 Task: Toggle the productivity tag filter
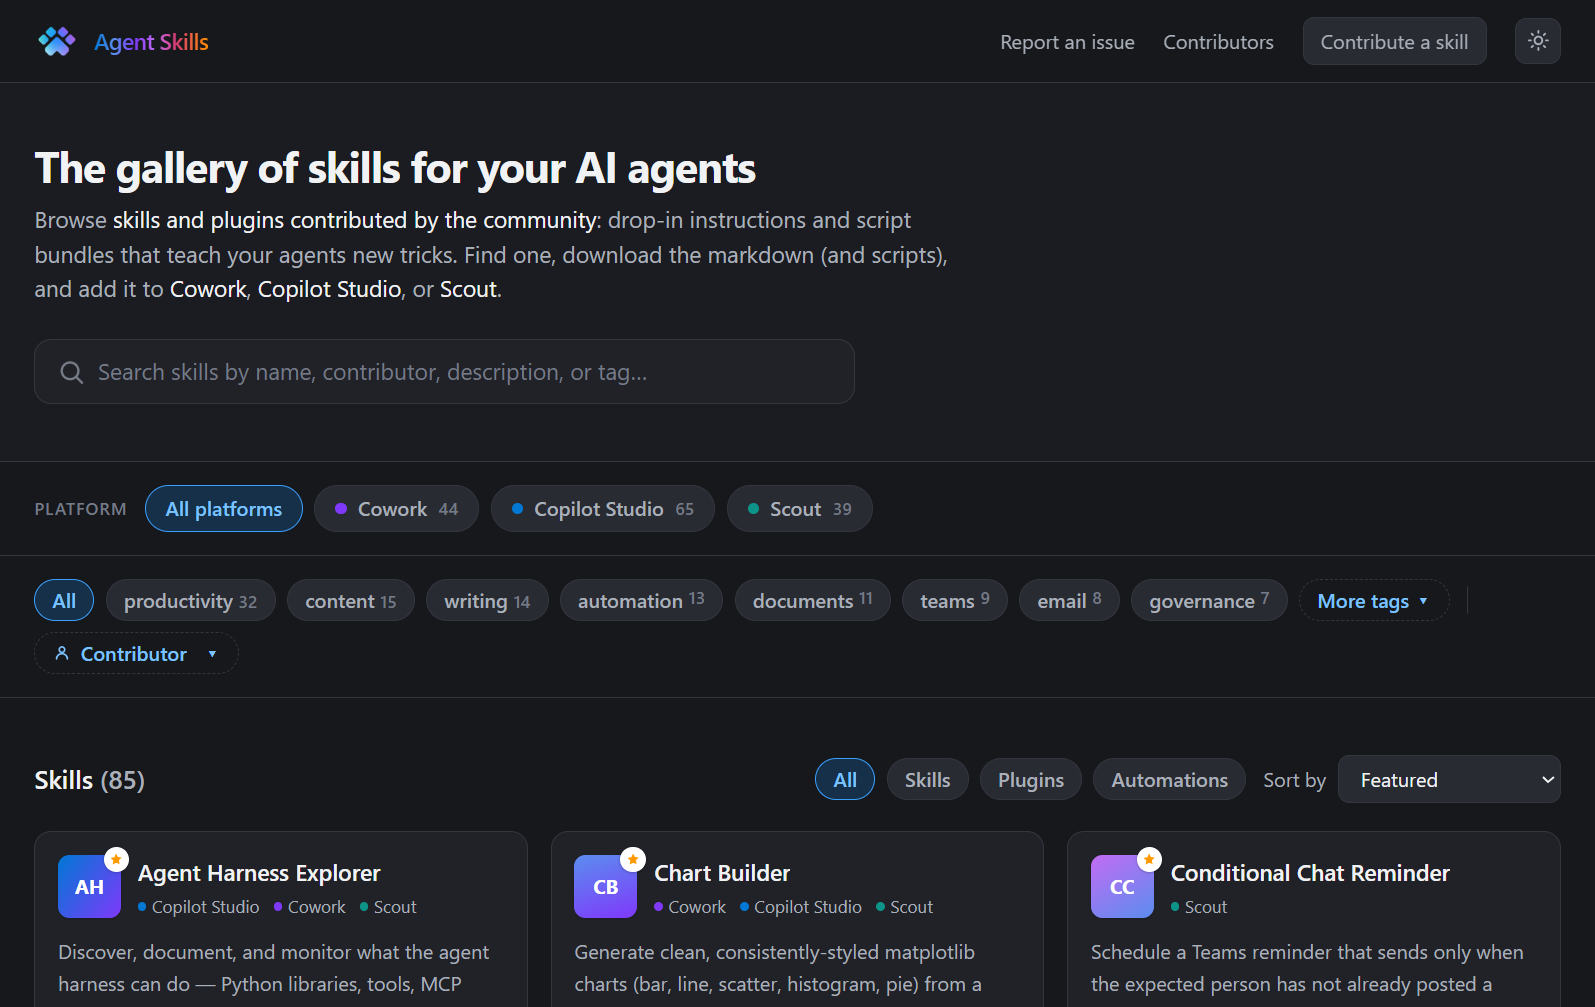point(190,601)
